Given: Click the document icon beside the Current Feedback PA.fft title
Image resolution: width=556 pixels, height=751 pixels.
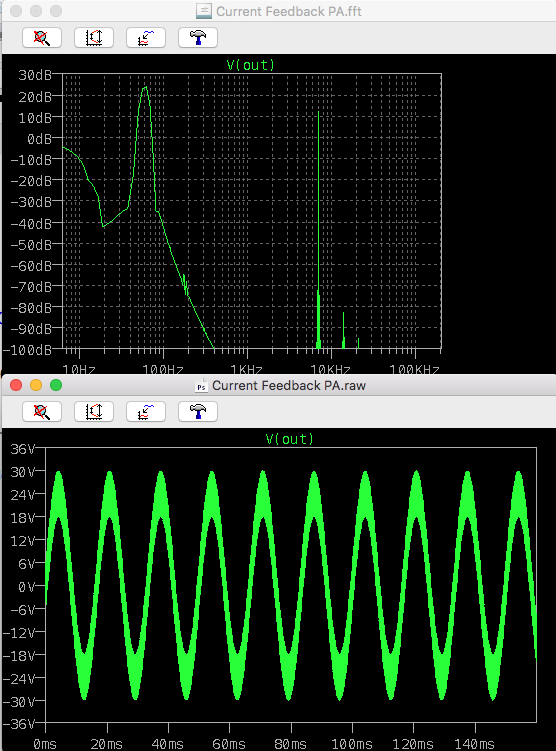Looking at the screenshot, I should (x=204, y=11).
